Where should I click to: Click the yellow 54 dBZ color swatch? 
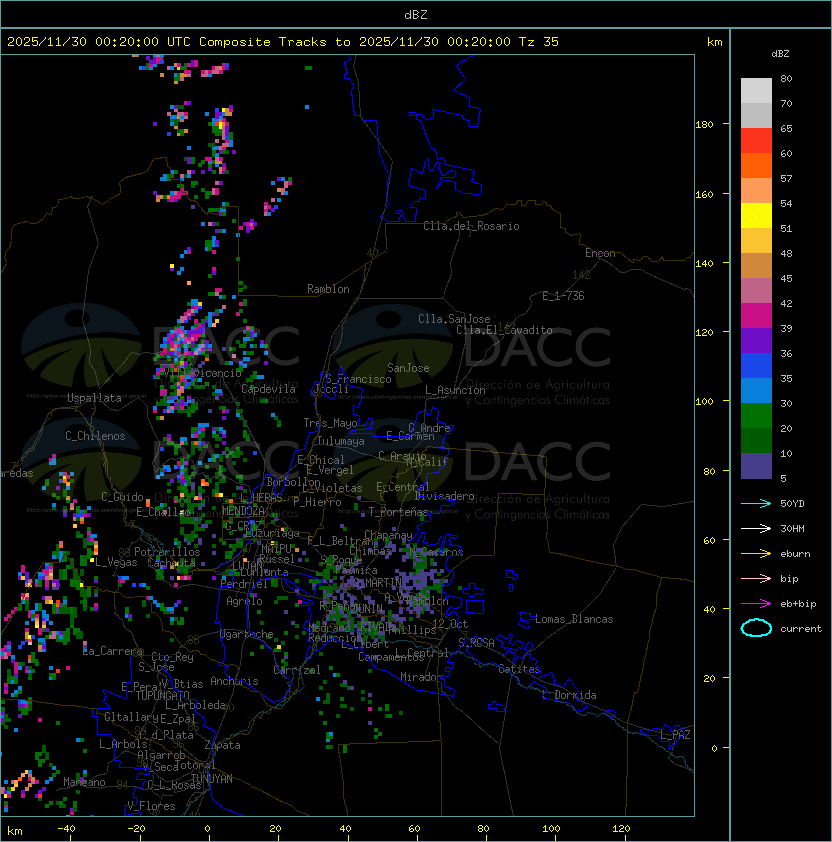[x=756, y=215]
